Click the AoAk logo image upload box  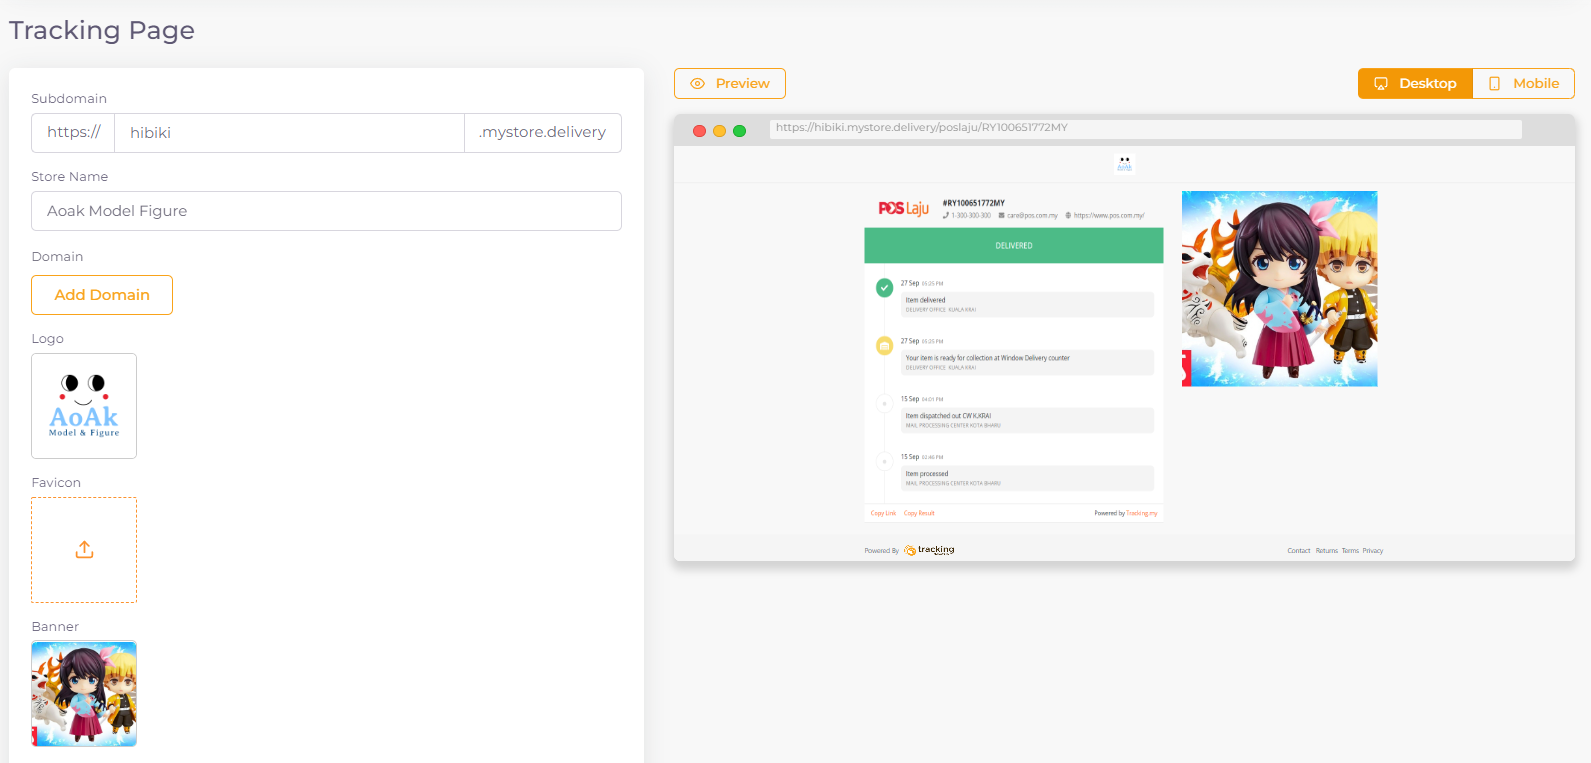(84, 406)
